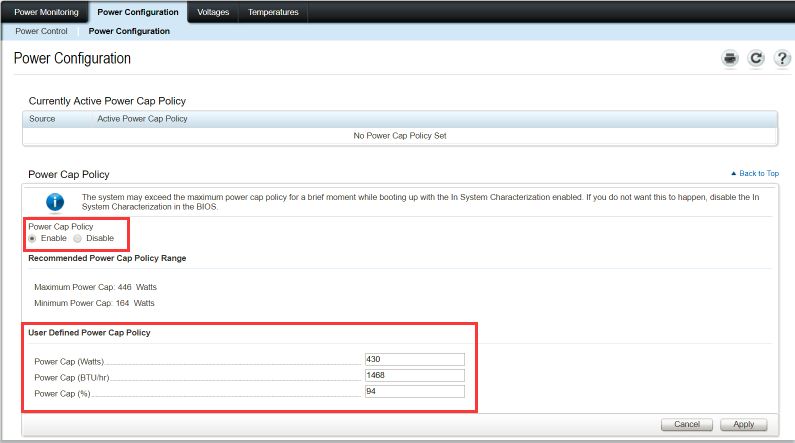Apply the power cap settings

(744, 424)
